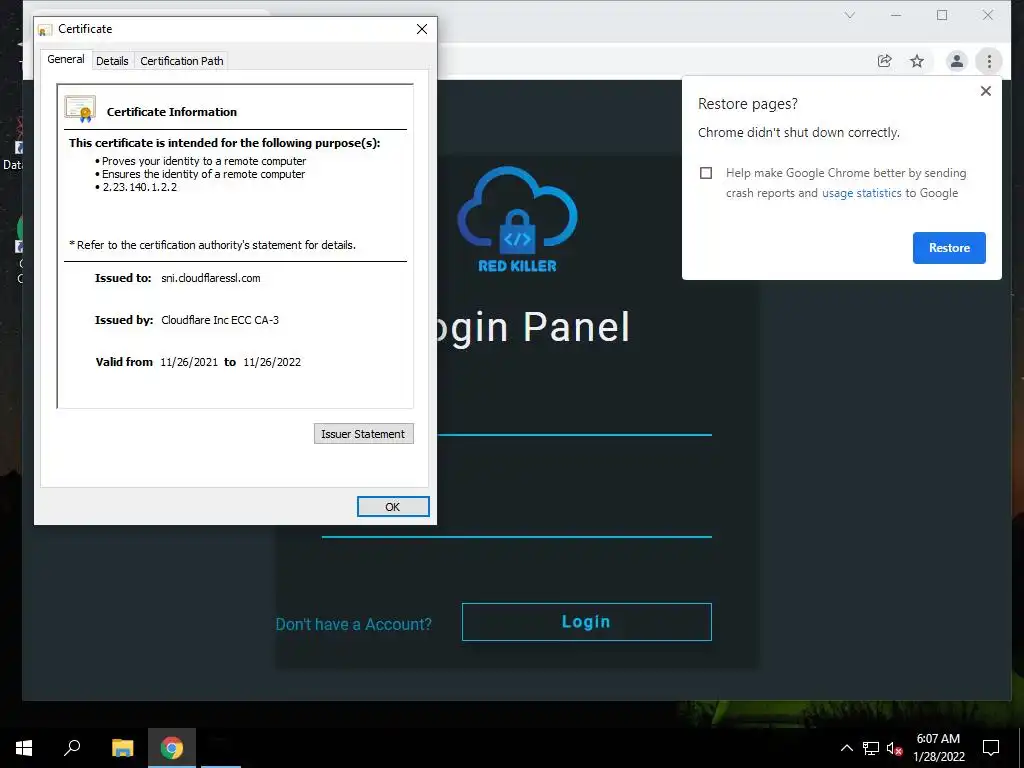Switch to the Details tab

pos(112,61)
